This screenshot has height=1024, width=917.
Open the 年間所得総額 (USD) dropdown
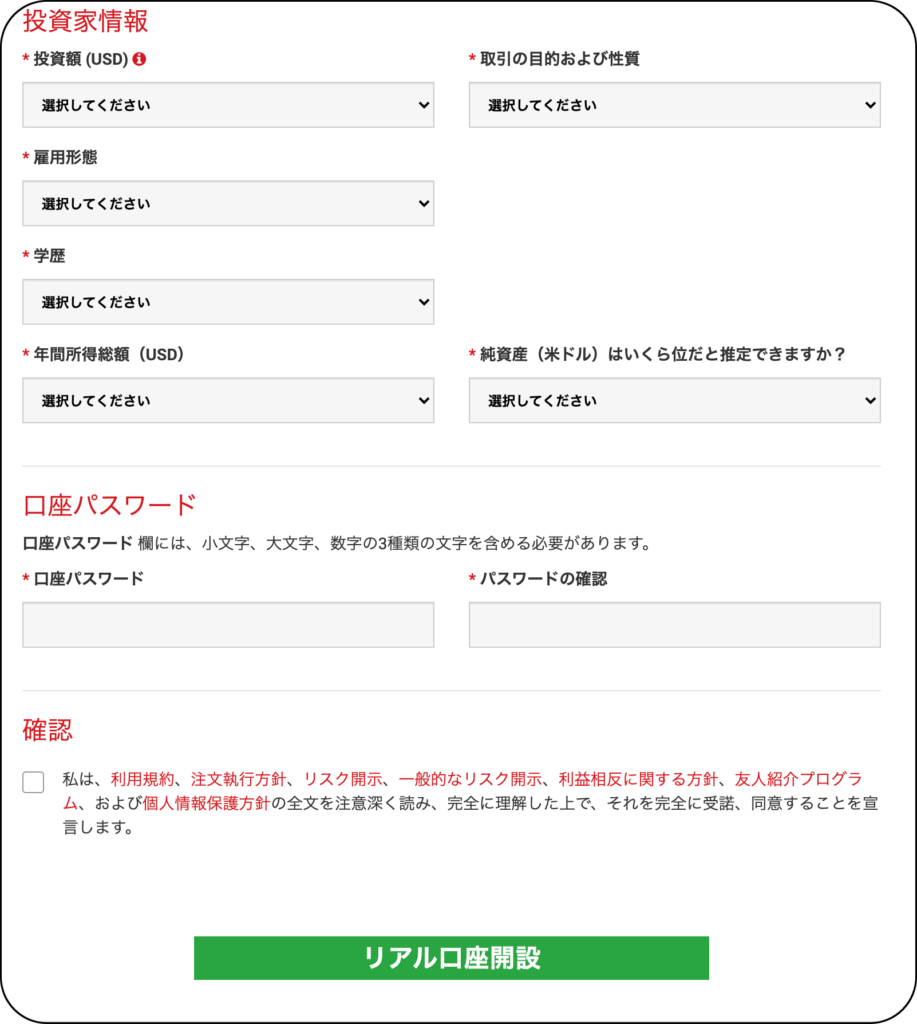[228, 400]
